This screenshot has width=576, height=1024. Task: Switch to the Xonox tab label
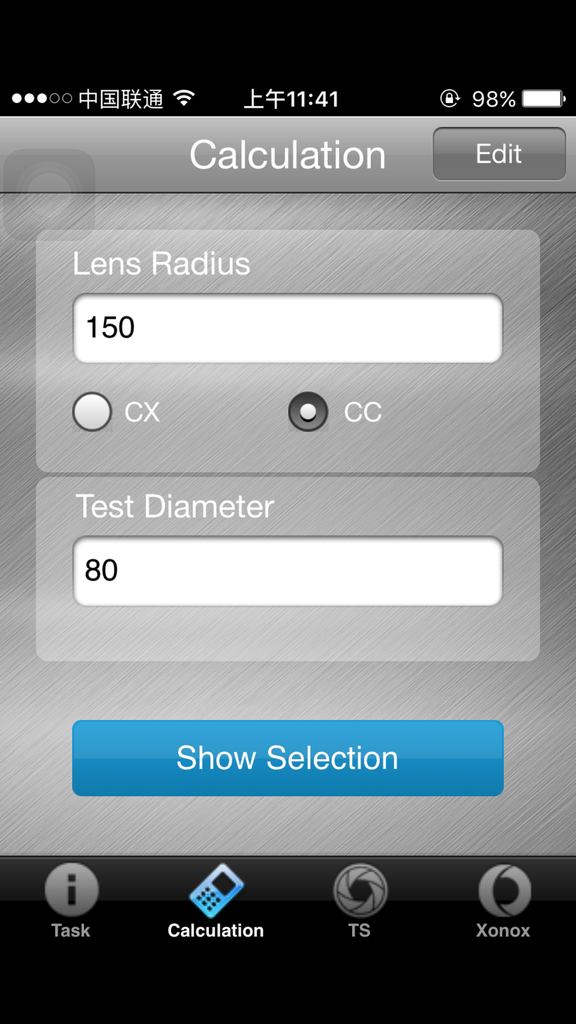click(503, 931)
